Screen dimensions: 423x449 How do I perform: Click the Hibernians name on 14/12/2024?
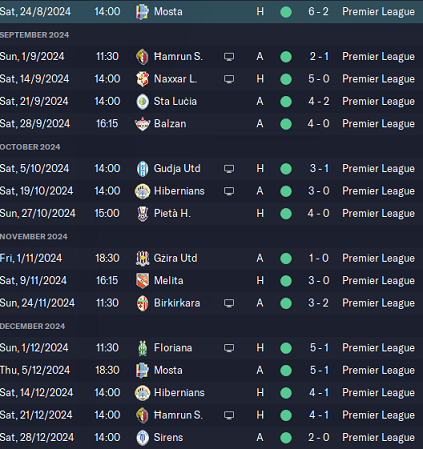point(179,393)
